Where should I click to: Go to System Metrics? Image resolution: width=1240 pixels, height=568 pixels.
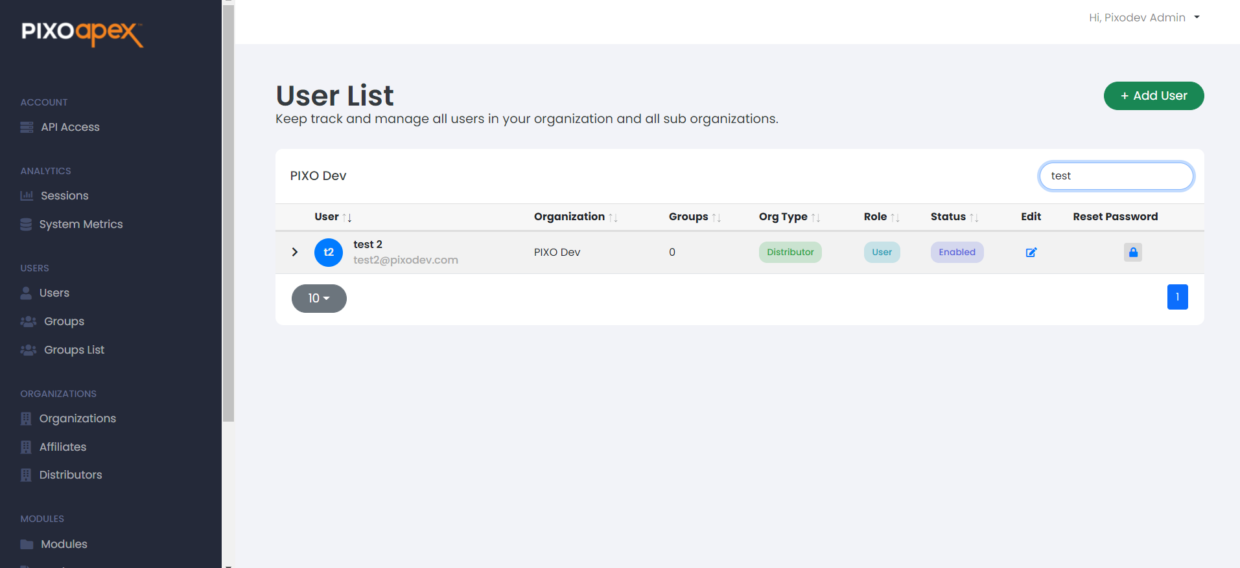point(72,224)
